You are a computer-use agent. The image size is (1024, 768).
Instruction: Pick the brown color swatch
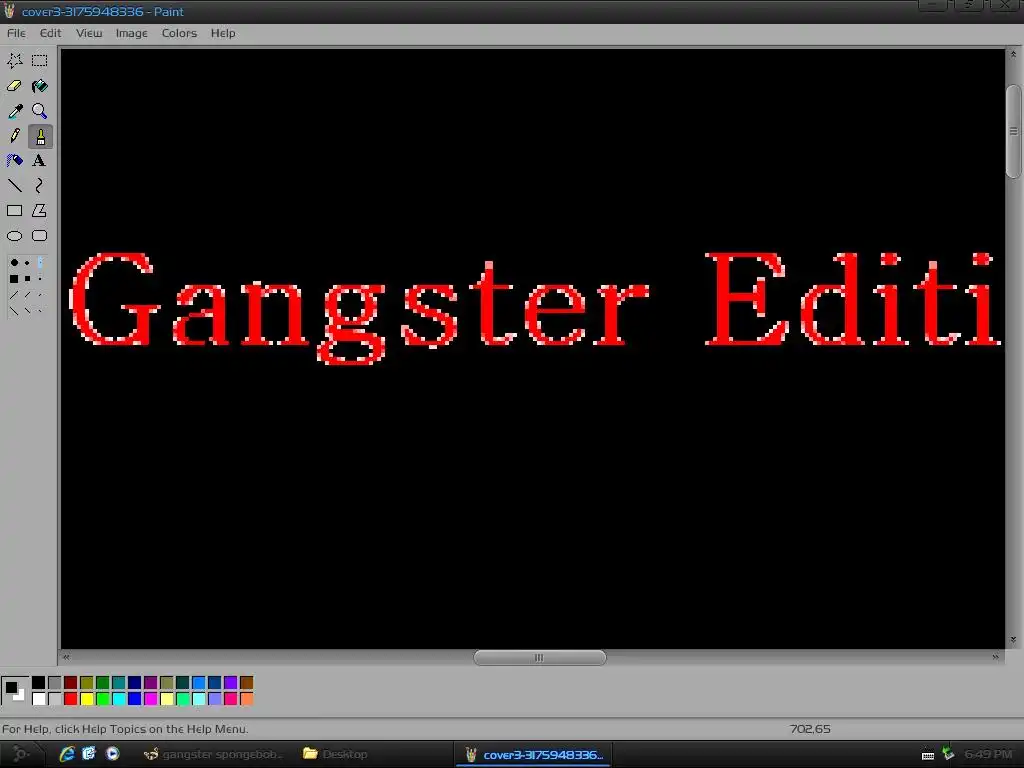click(246, 682)
